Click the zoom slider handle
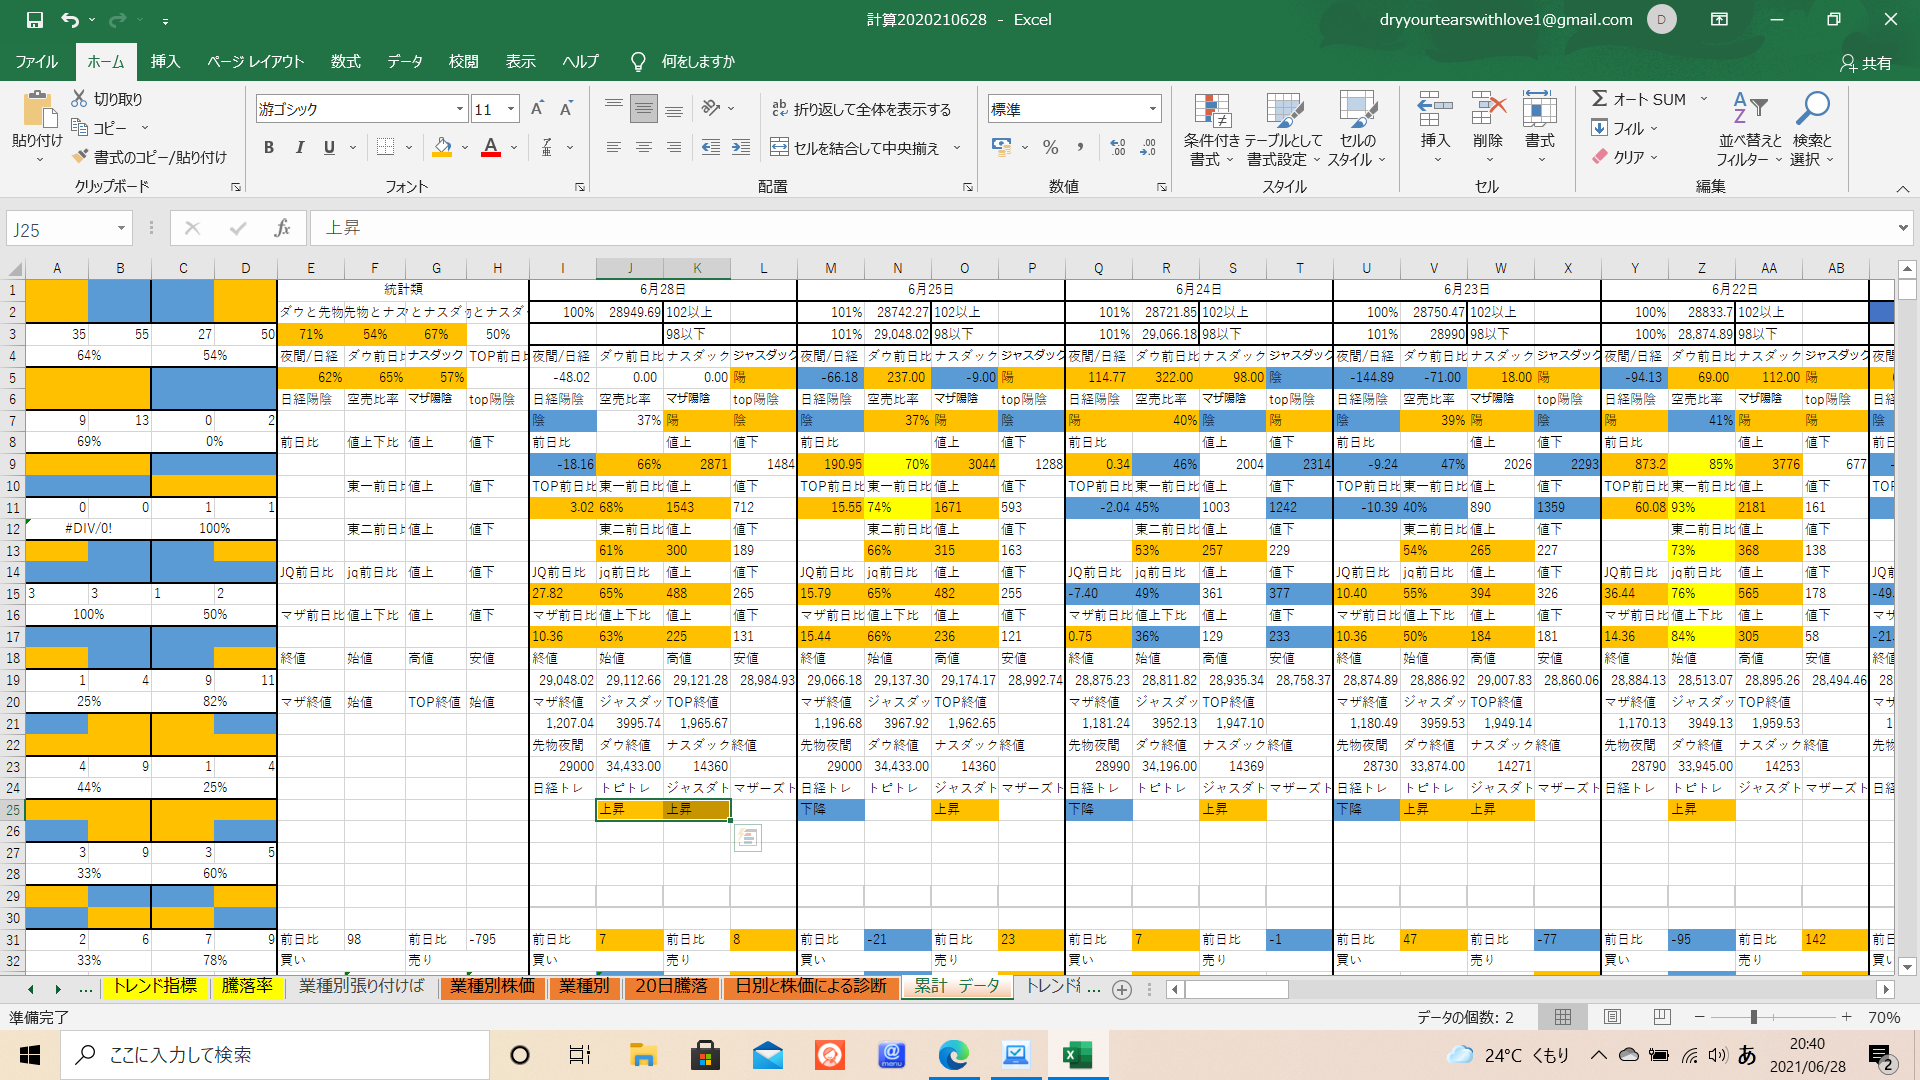The height and width of the screenshot is (1080, 1920). tap(1753, 1017)
